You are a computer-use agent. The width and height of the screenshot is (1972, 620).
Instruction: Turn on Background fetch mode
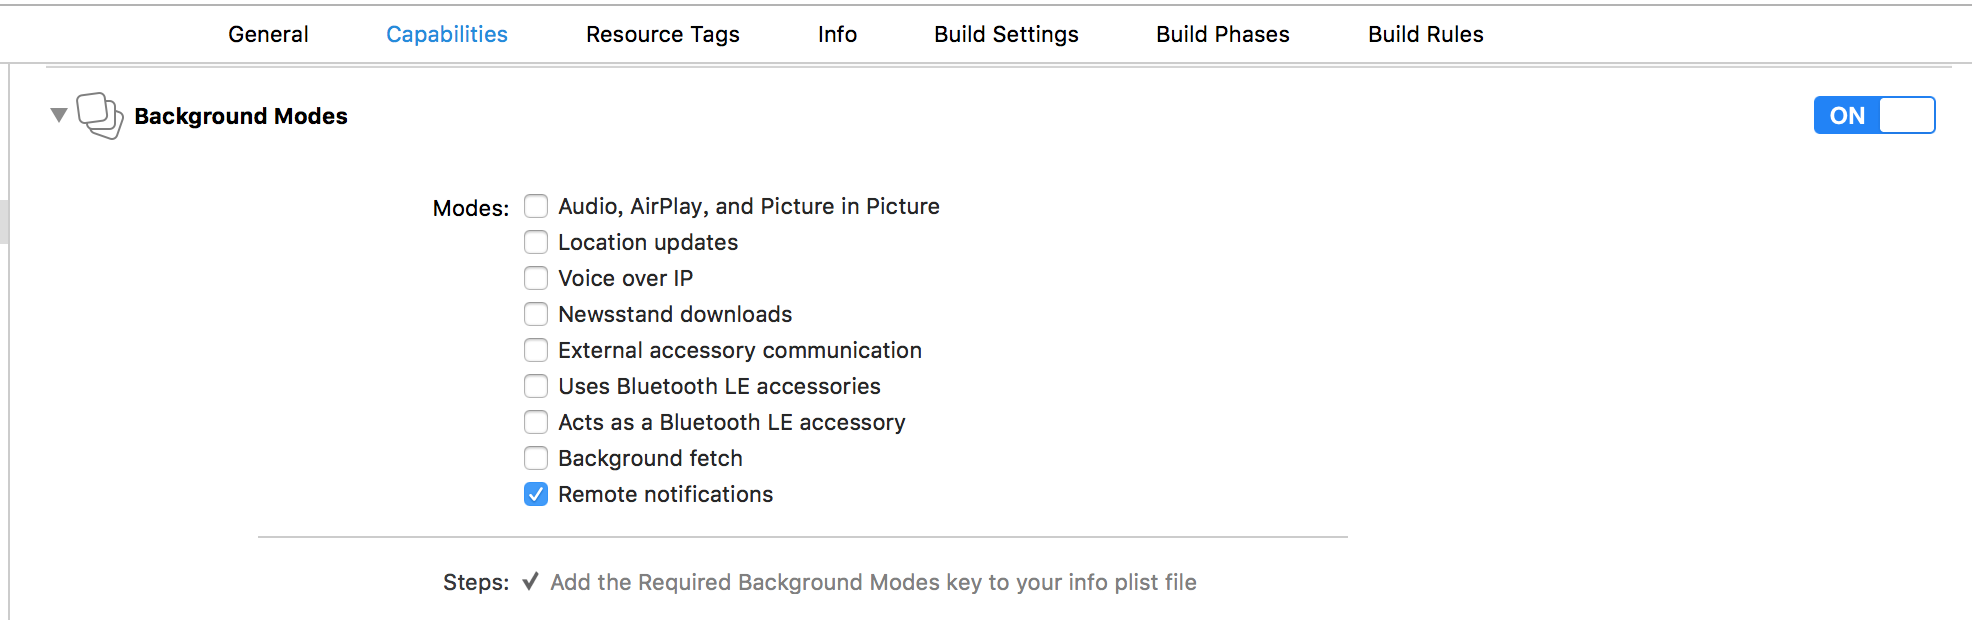point(536,458)
